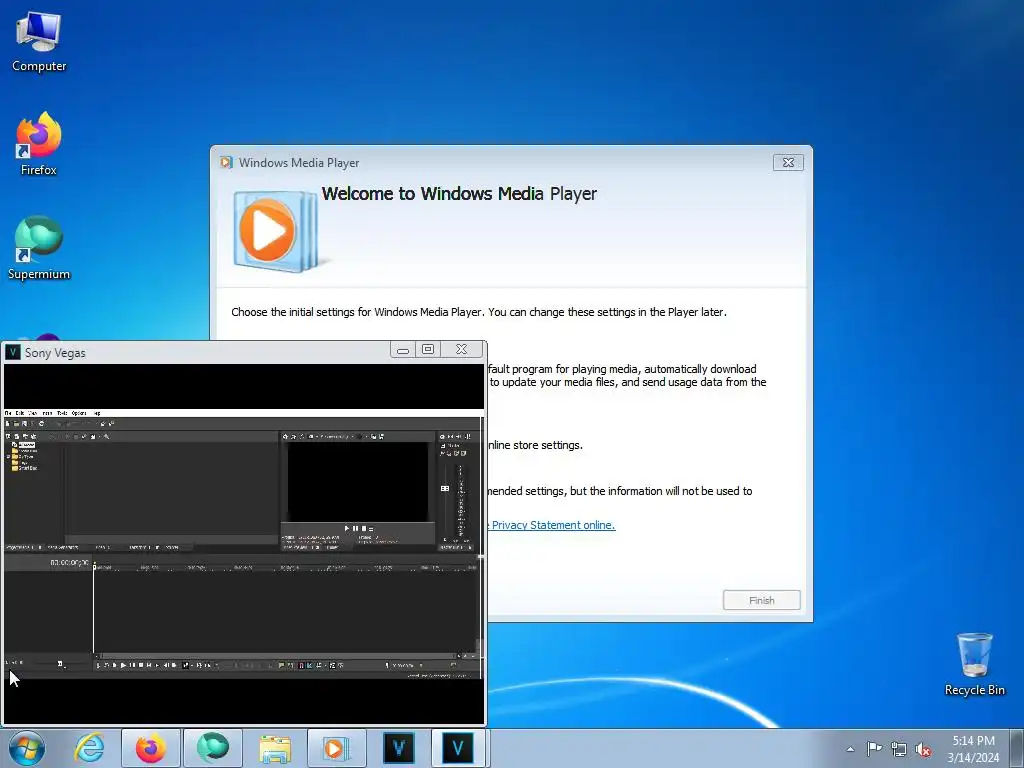Open the Tools menu in Sony Vegas
The height and width of the screenshot is (768, 1024).
point(62,413)
